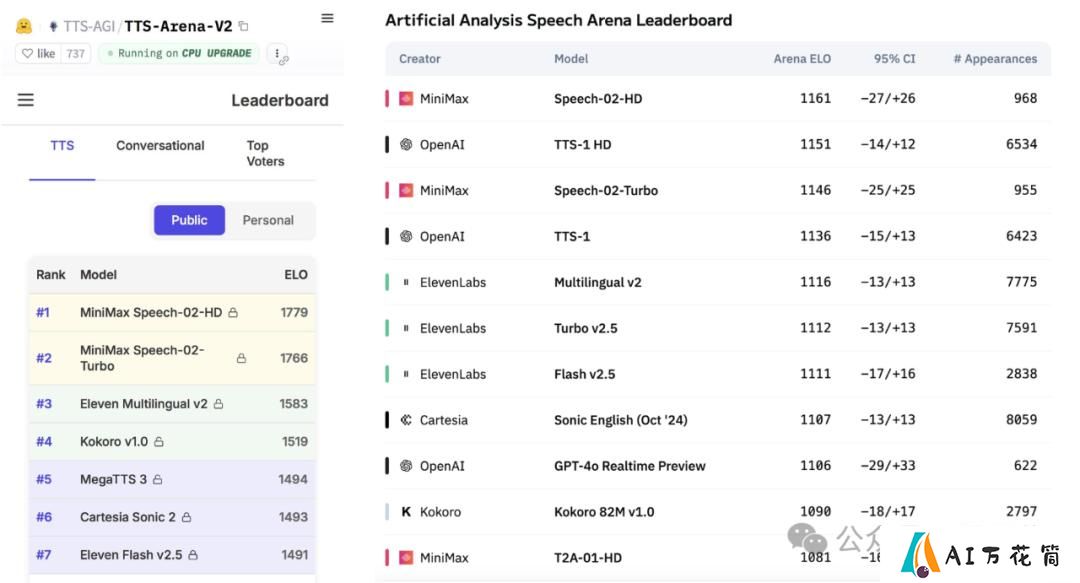Click lock icon next to MiniMax Speech-02-HD

click(x=233, y=313)
